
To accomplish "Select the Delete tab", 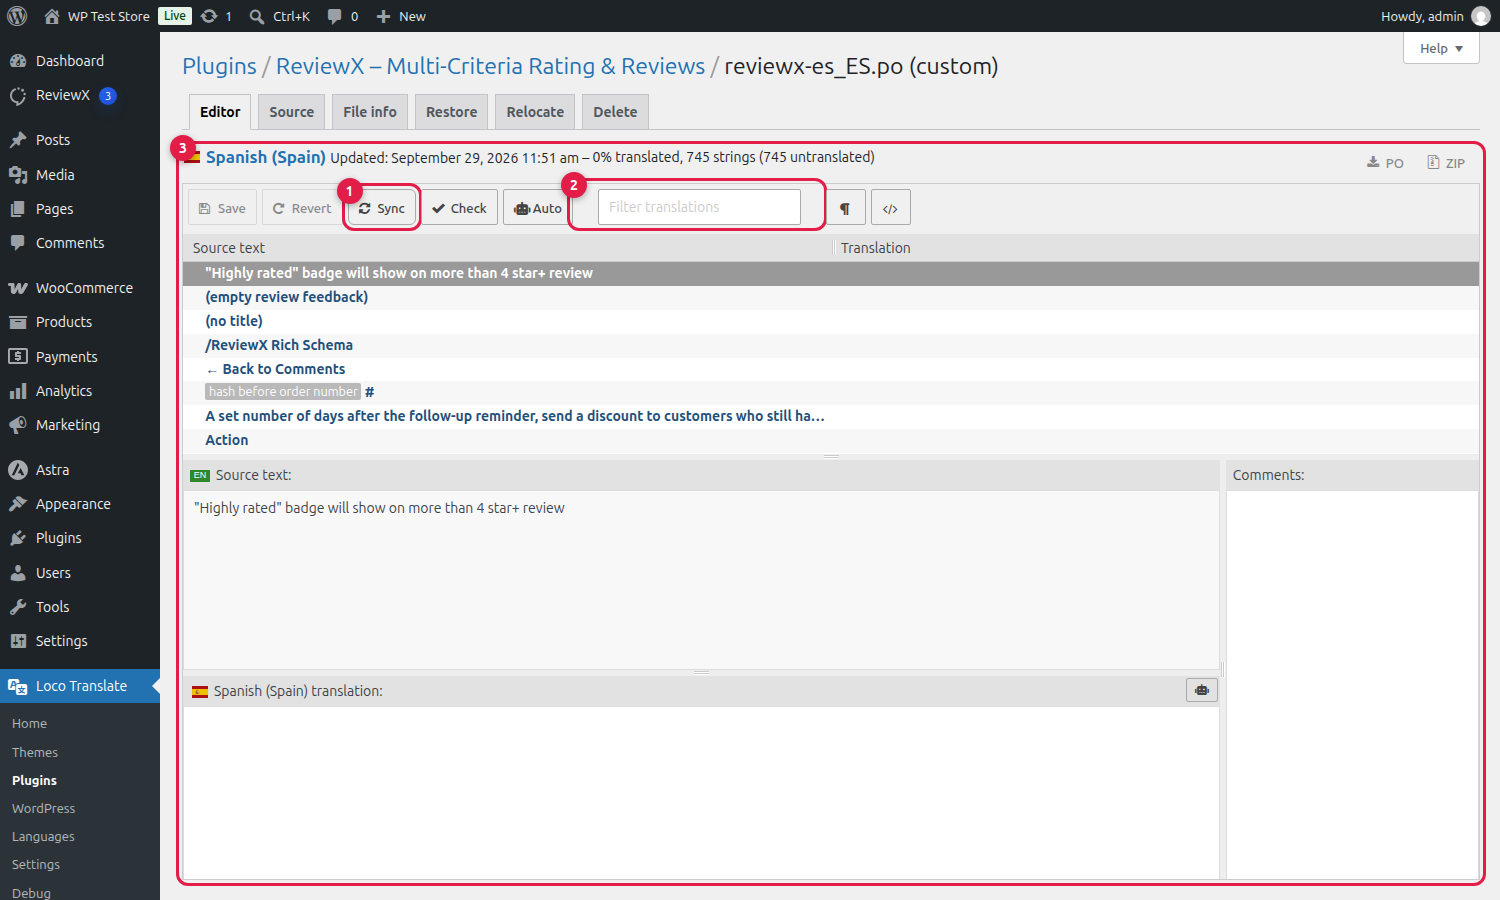I will [615, 112].
